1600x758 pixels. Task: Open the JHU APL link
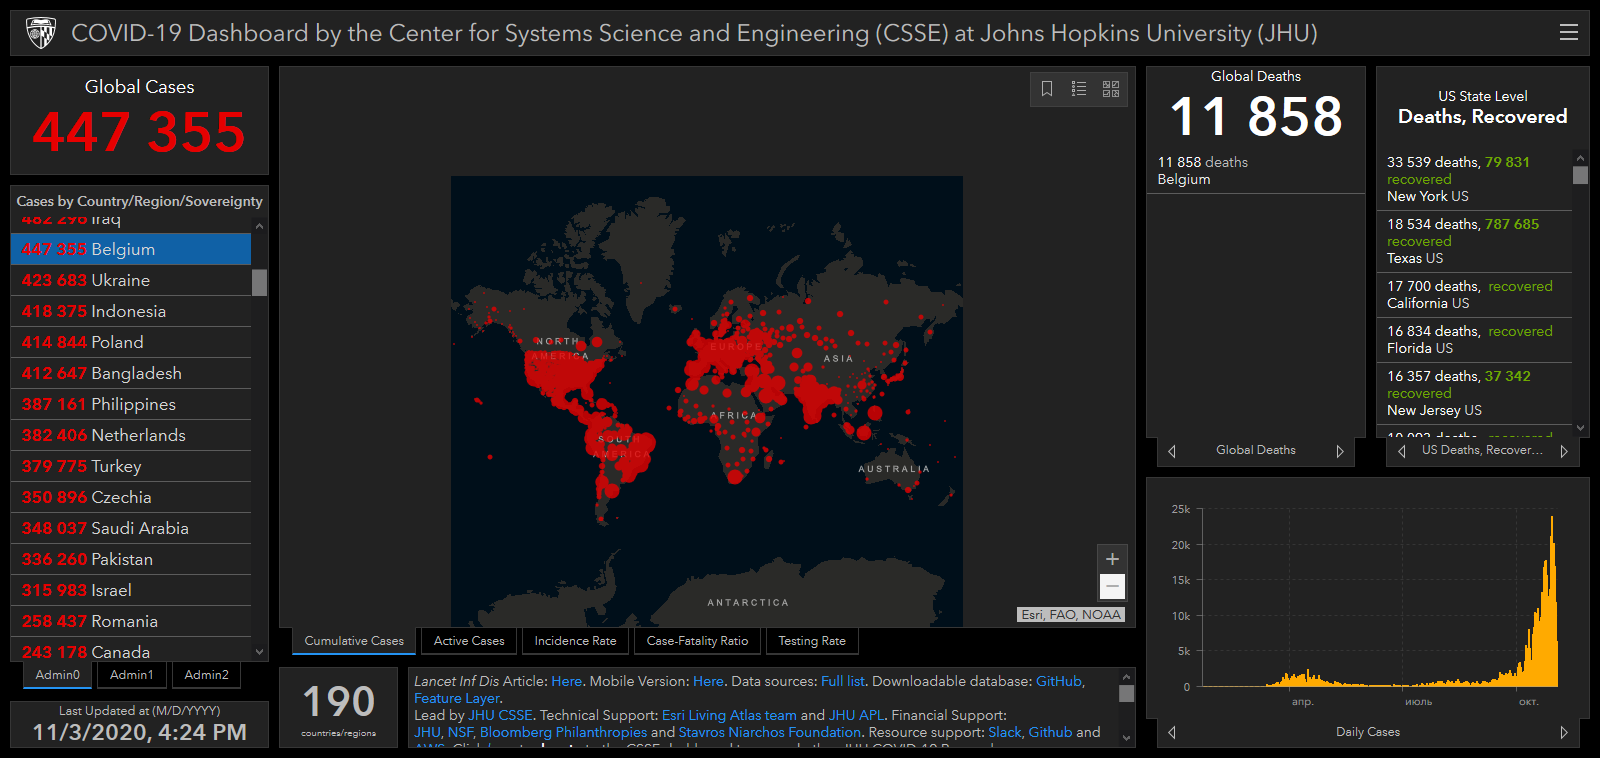[856, 715]
